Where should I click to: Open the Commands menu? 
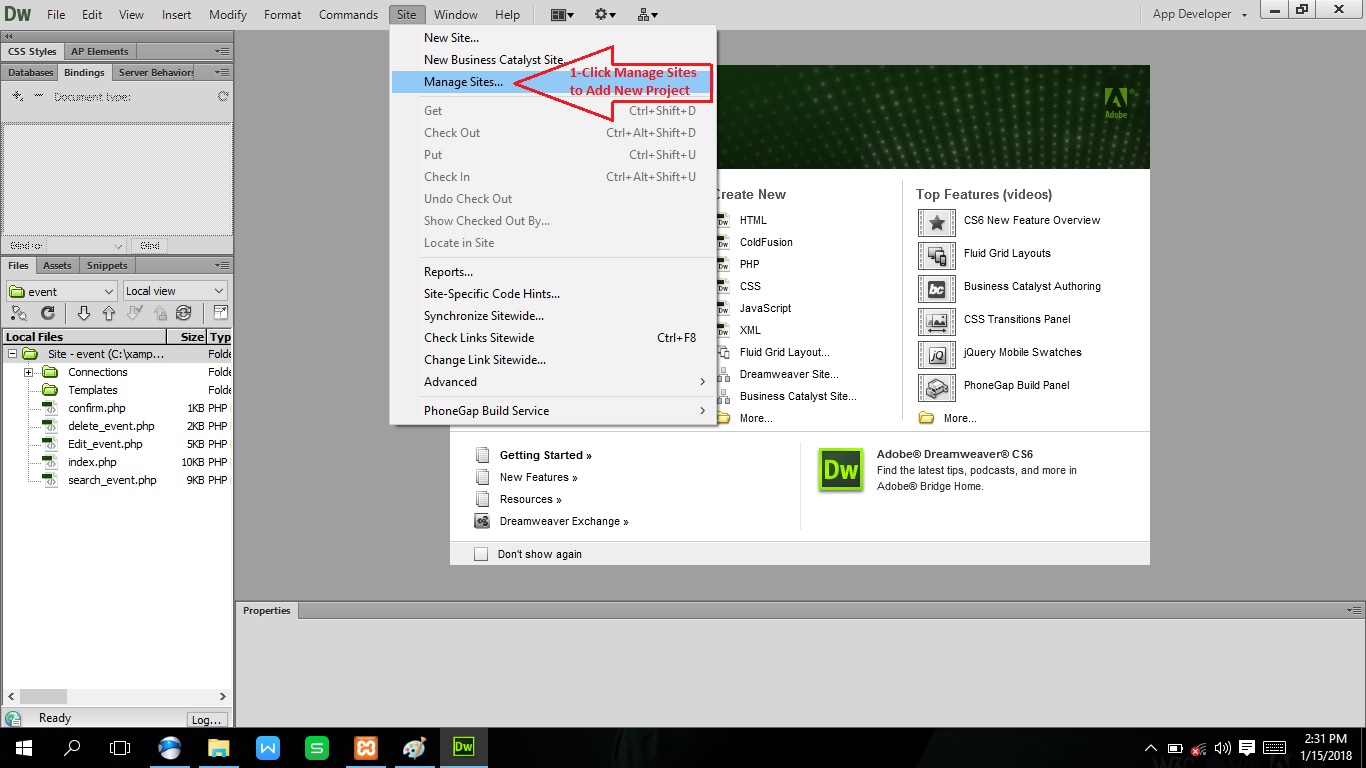point(350,15)
